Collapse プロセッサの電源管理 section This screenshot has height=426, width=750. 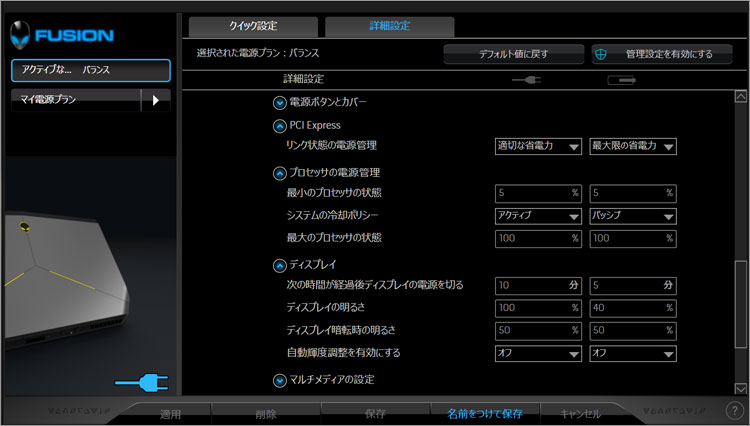coord(279,173)
